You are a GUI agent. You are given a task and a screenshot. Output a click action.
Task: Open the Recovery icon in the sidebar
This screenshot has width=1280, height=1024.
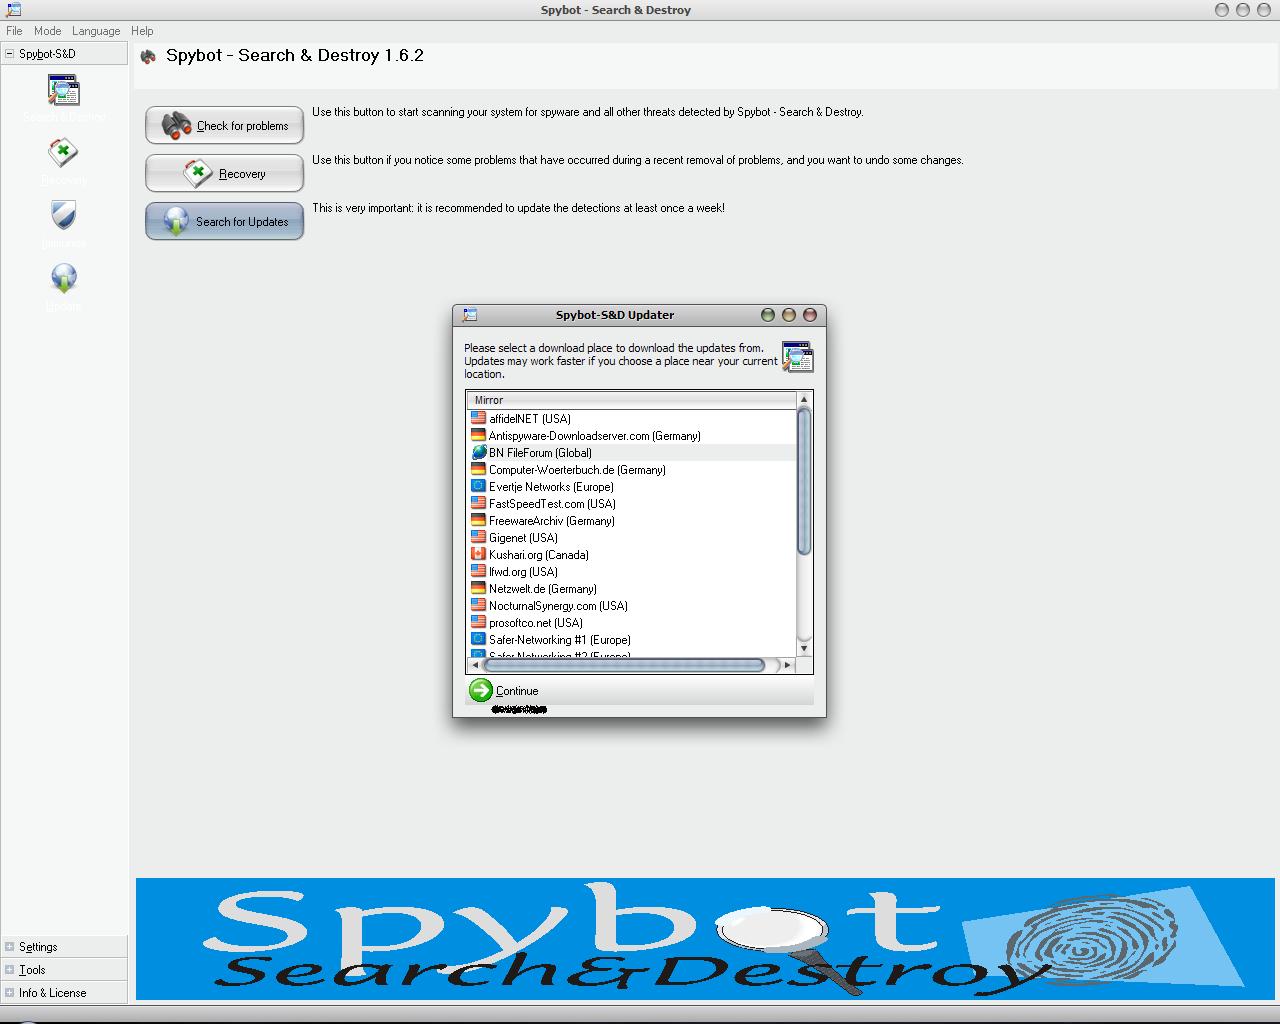click(x=64, y=161)
